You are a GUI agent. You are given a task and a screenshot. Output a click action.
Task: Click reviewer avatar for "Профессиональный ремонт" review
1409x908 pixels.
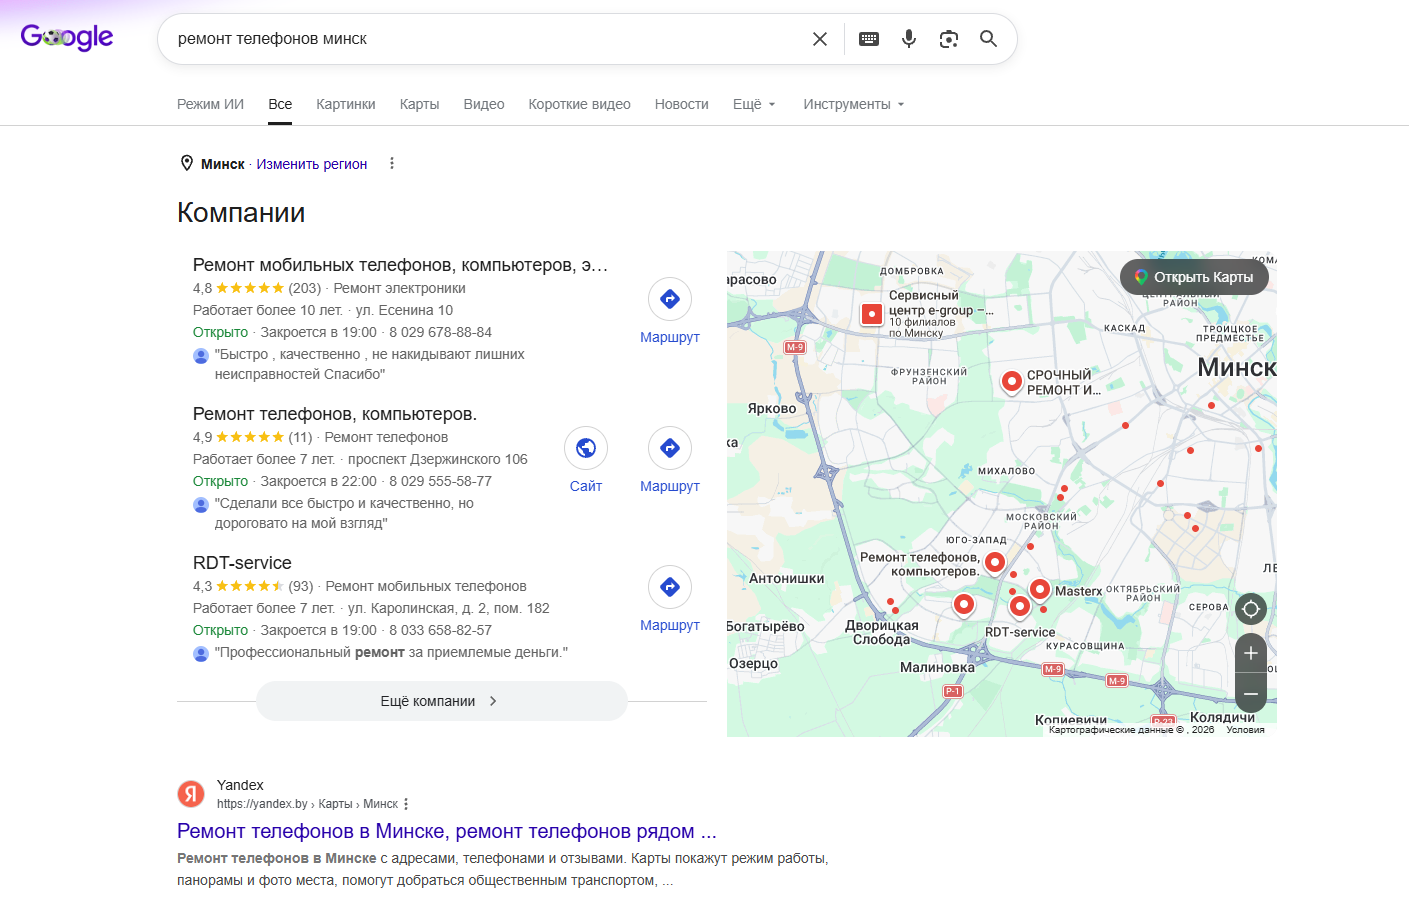201,653
